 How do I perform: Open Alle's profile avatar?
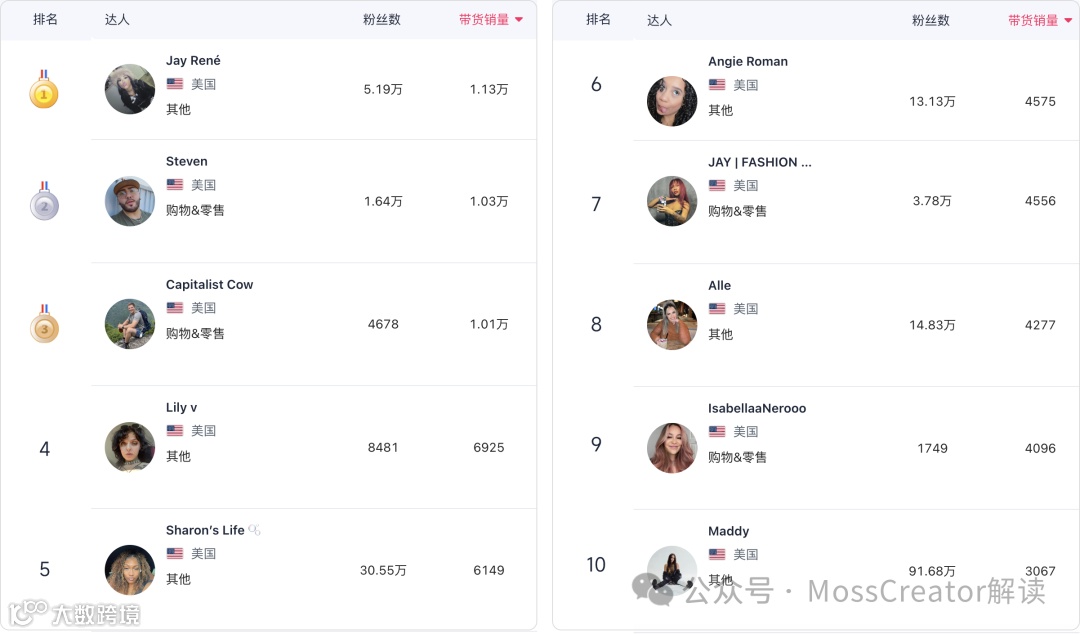[x=672, y=325]
